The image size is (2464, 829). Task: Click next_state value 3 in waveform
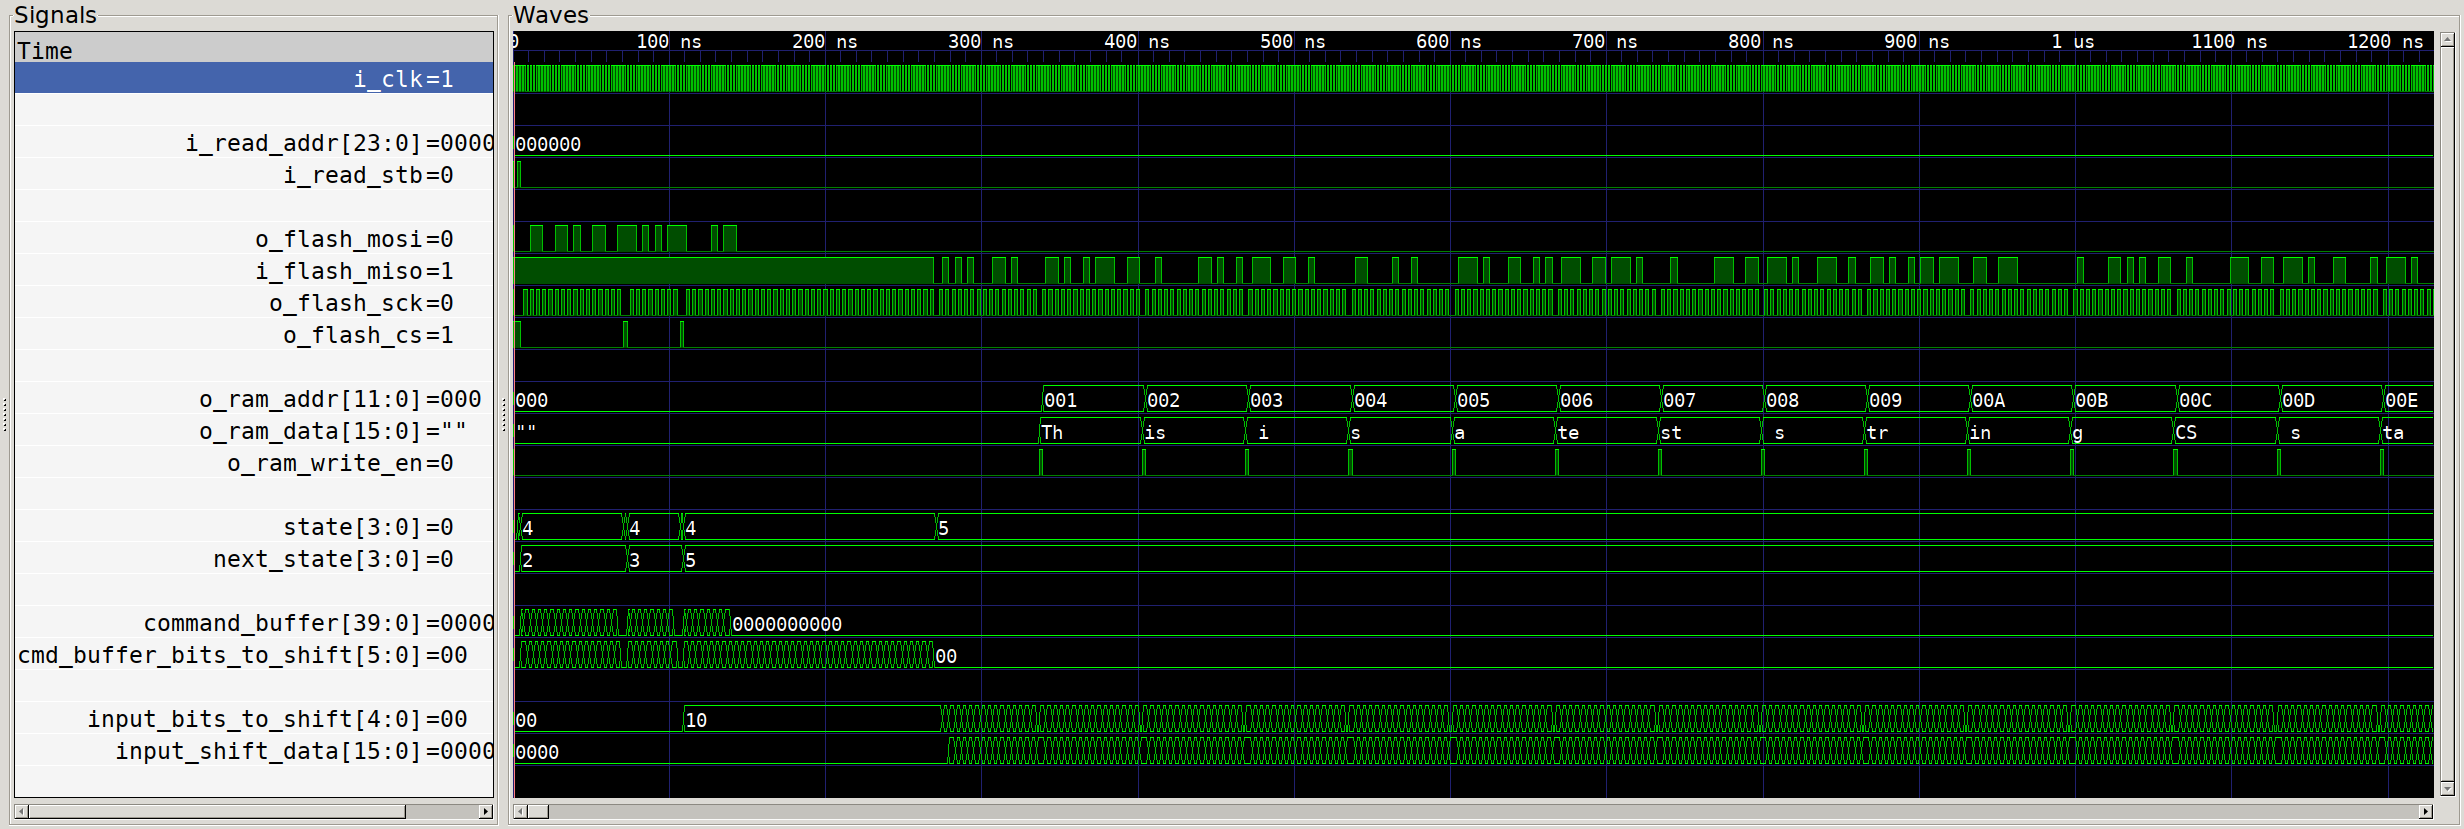coord(635,560)
